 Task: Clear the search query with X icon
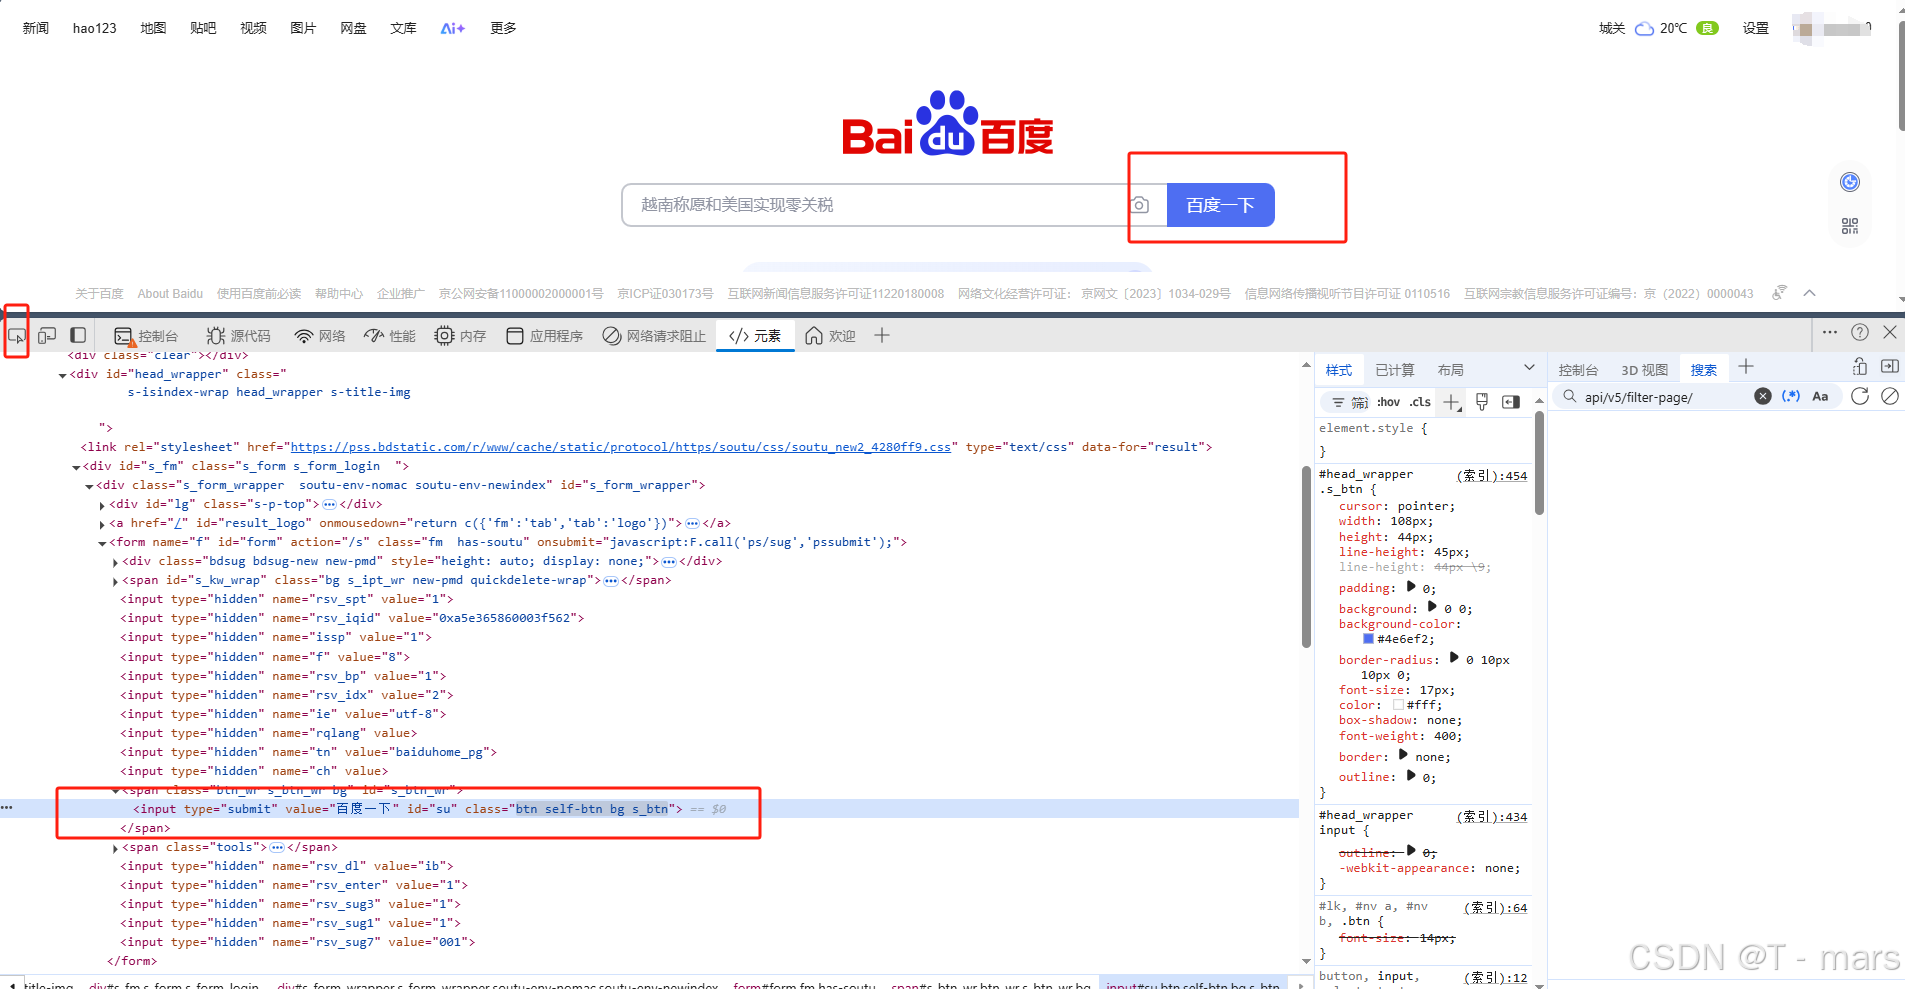click(1763, 396)
